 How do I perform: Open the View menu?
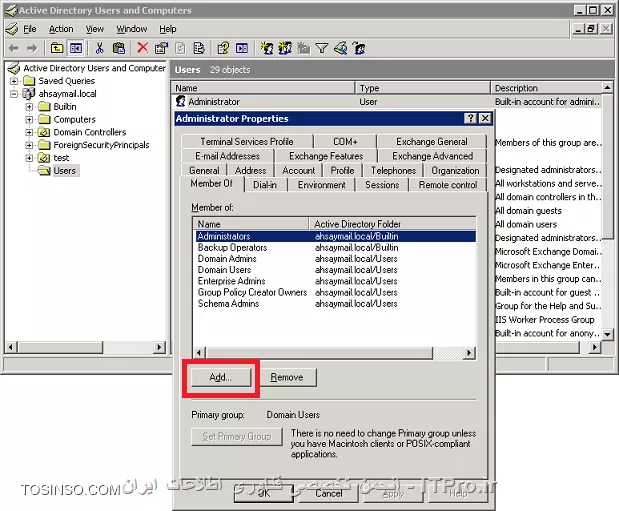(x=95, y=29)
